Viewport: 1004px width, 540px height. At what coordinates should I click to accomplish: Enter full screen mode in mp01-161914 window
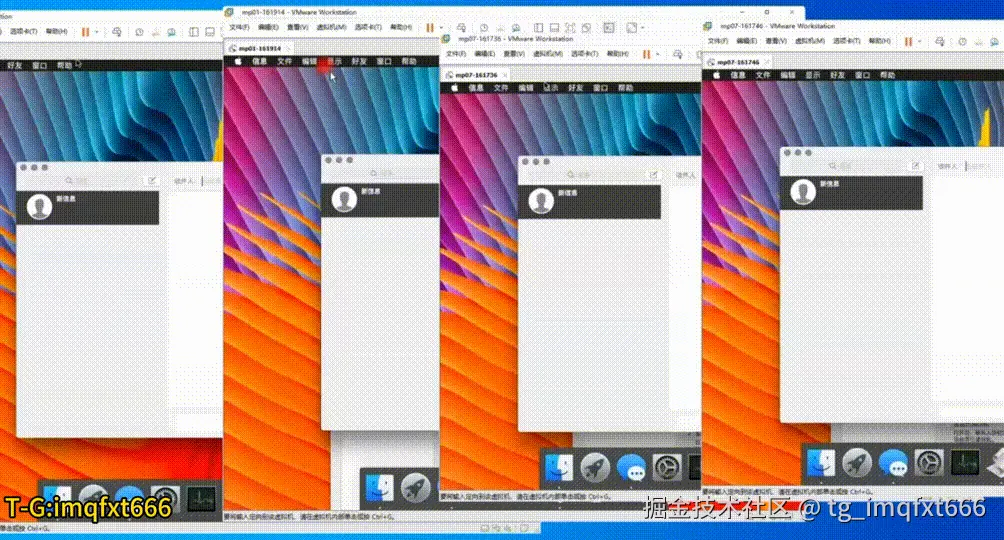[570, 28]
